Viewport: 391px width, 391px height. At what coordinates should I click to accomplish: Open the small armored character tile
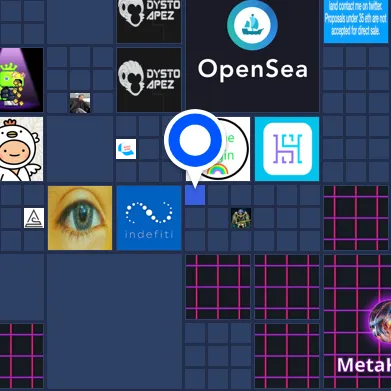[241, 218]
